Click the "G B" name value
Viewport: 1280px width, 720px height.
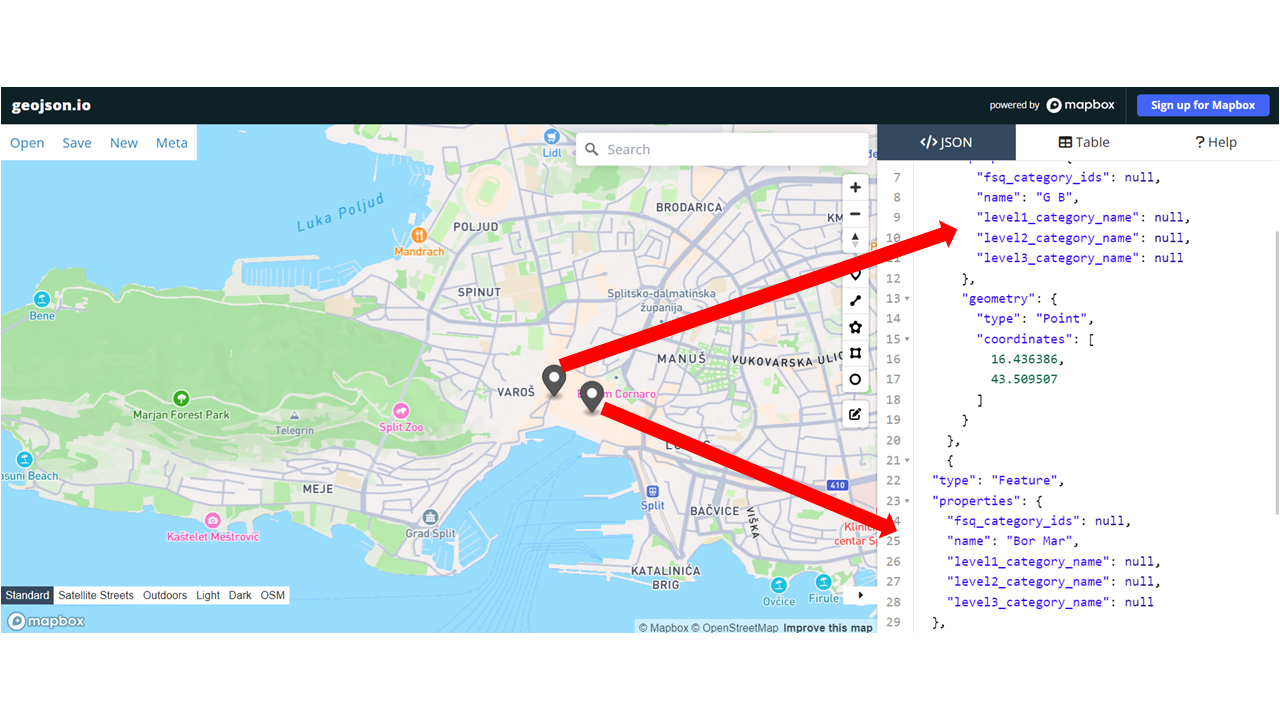tap(1053, 197)
